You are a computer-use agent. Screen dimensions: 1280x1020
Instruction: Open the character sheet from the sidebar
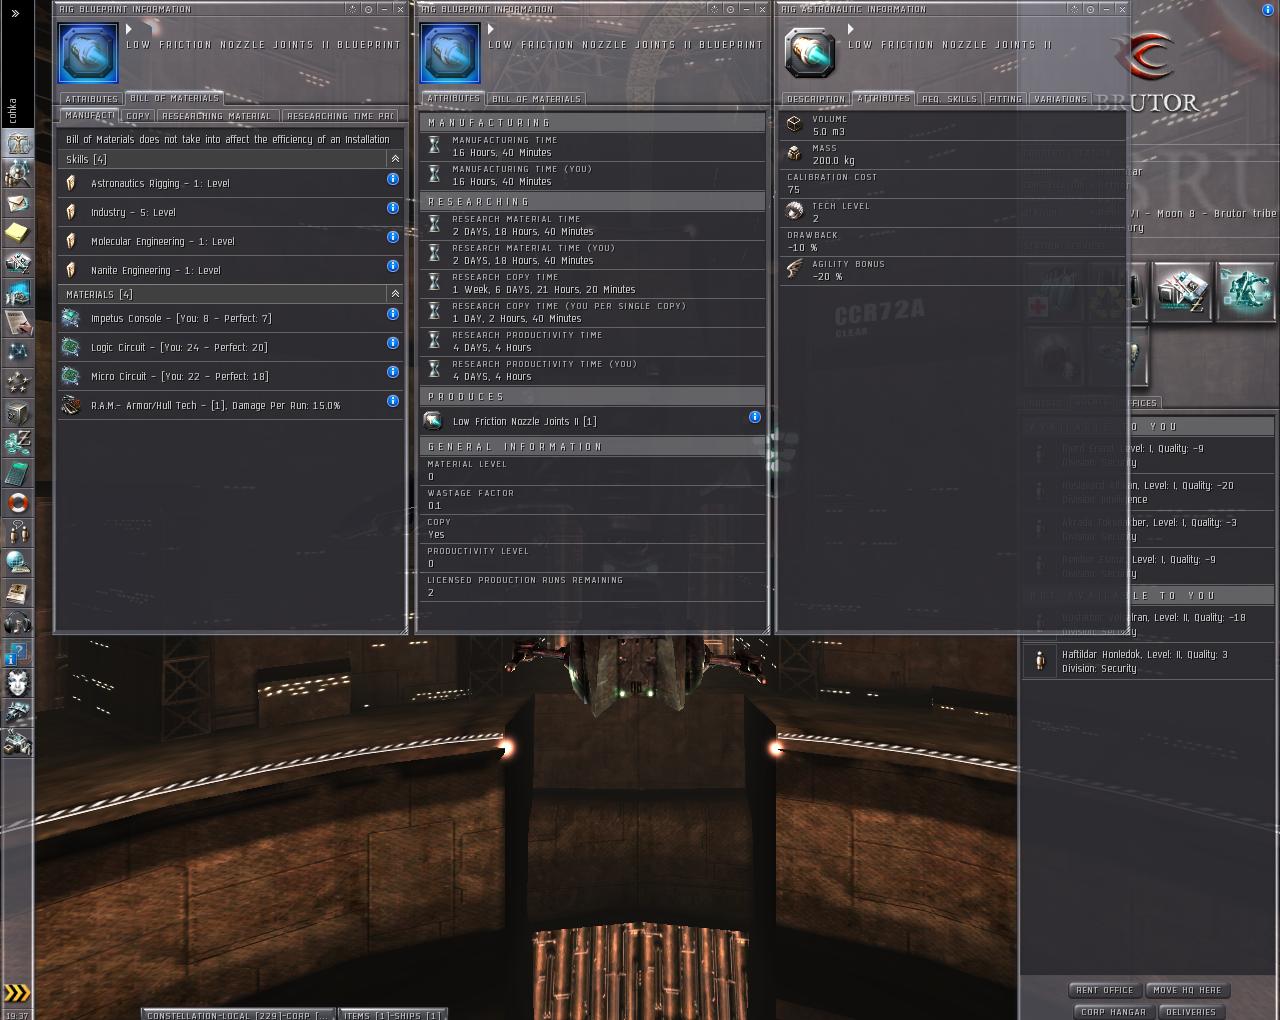pos(18,143)
